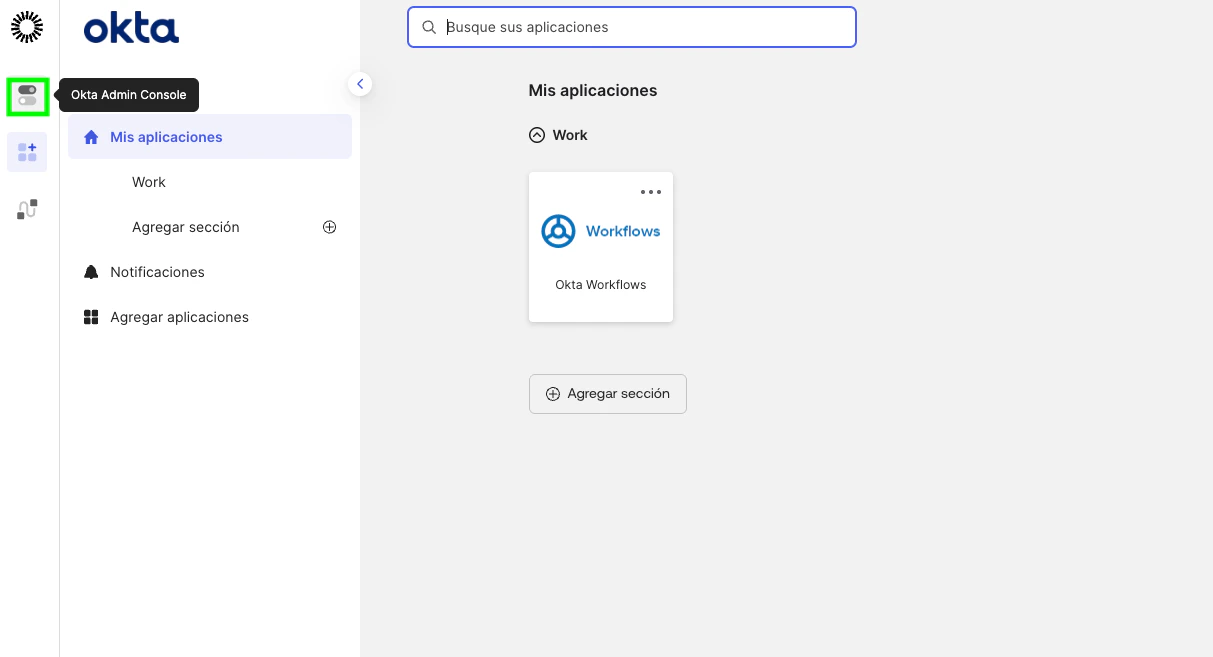Open the Workflows rail icon

[27, 210]
